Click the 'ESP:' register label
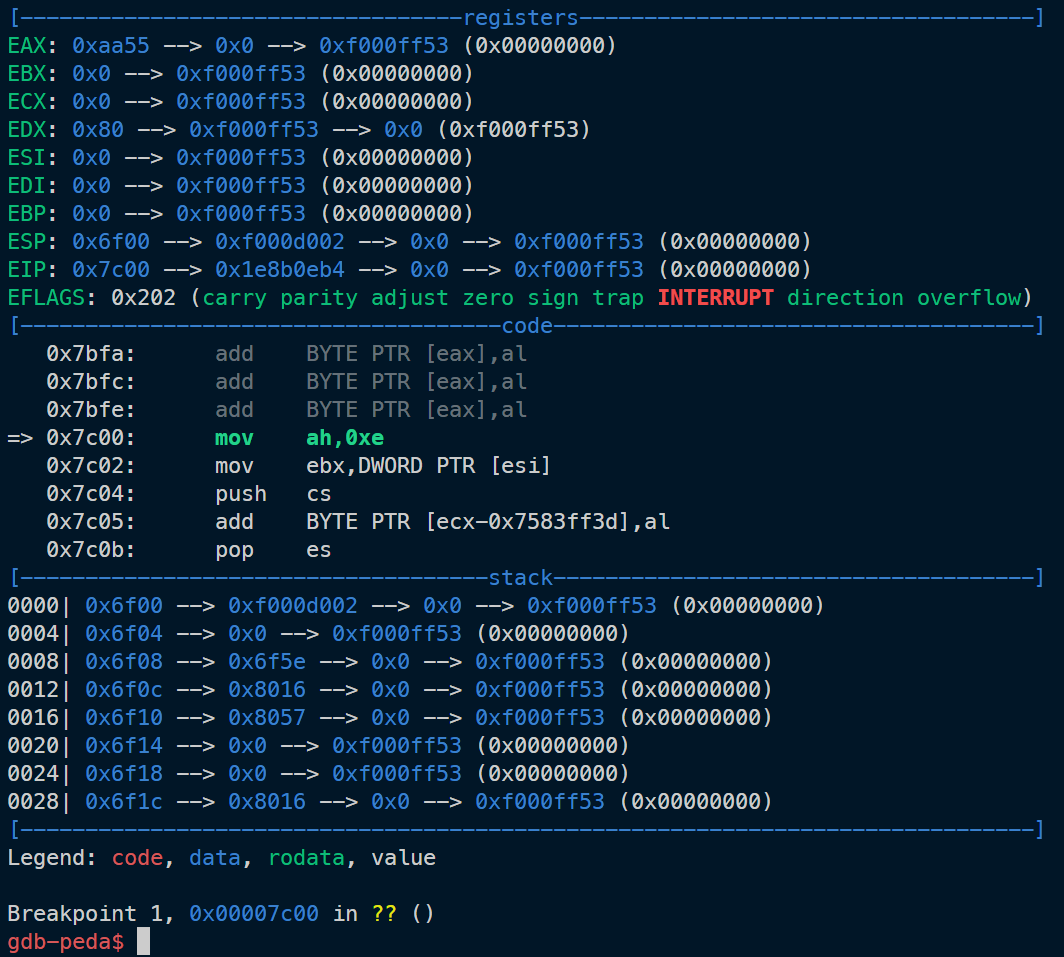Image resolution: width=1064 pixels, height=957 pixels. (33, 241)
